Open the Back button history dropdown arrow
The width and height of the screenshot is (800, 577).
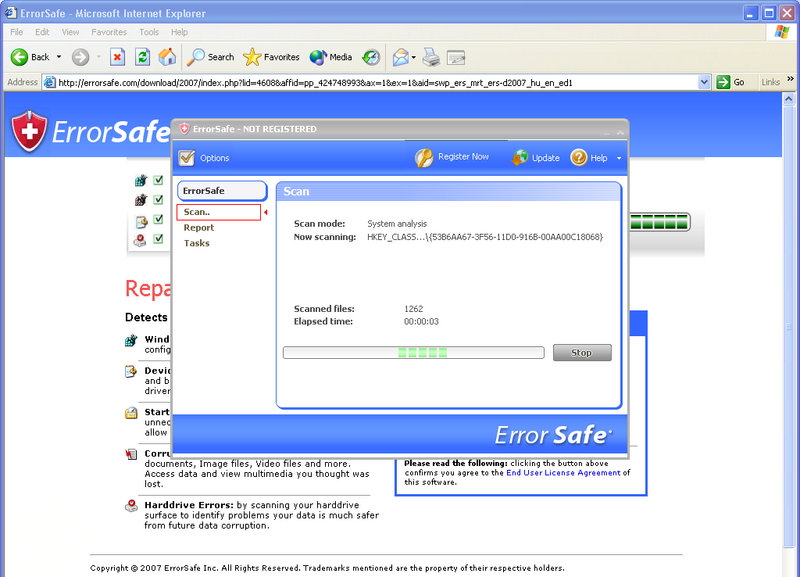59,57
